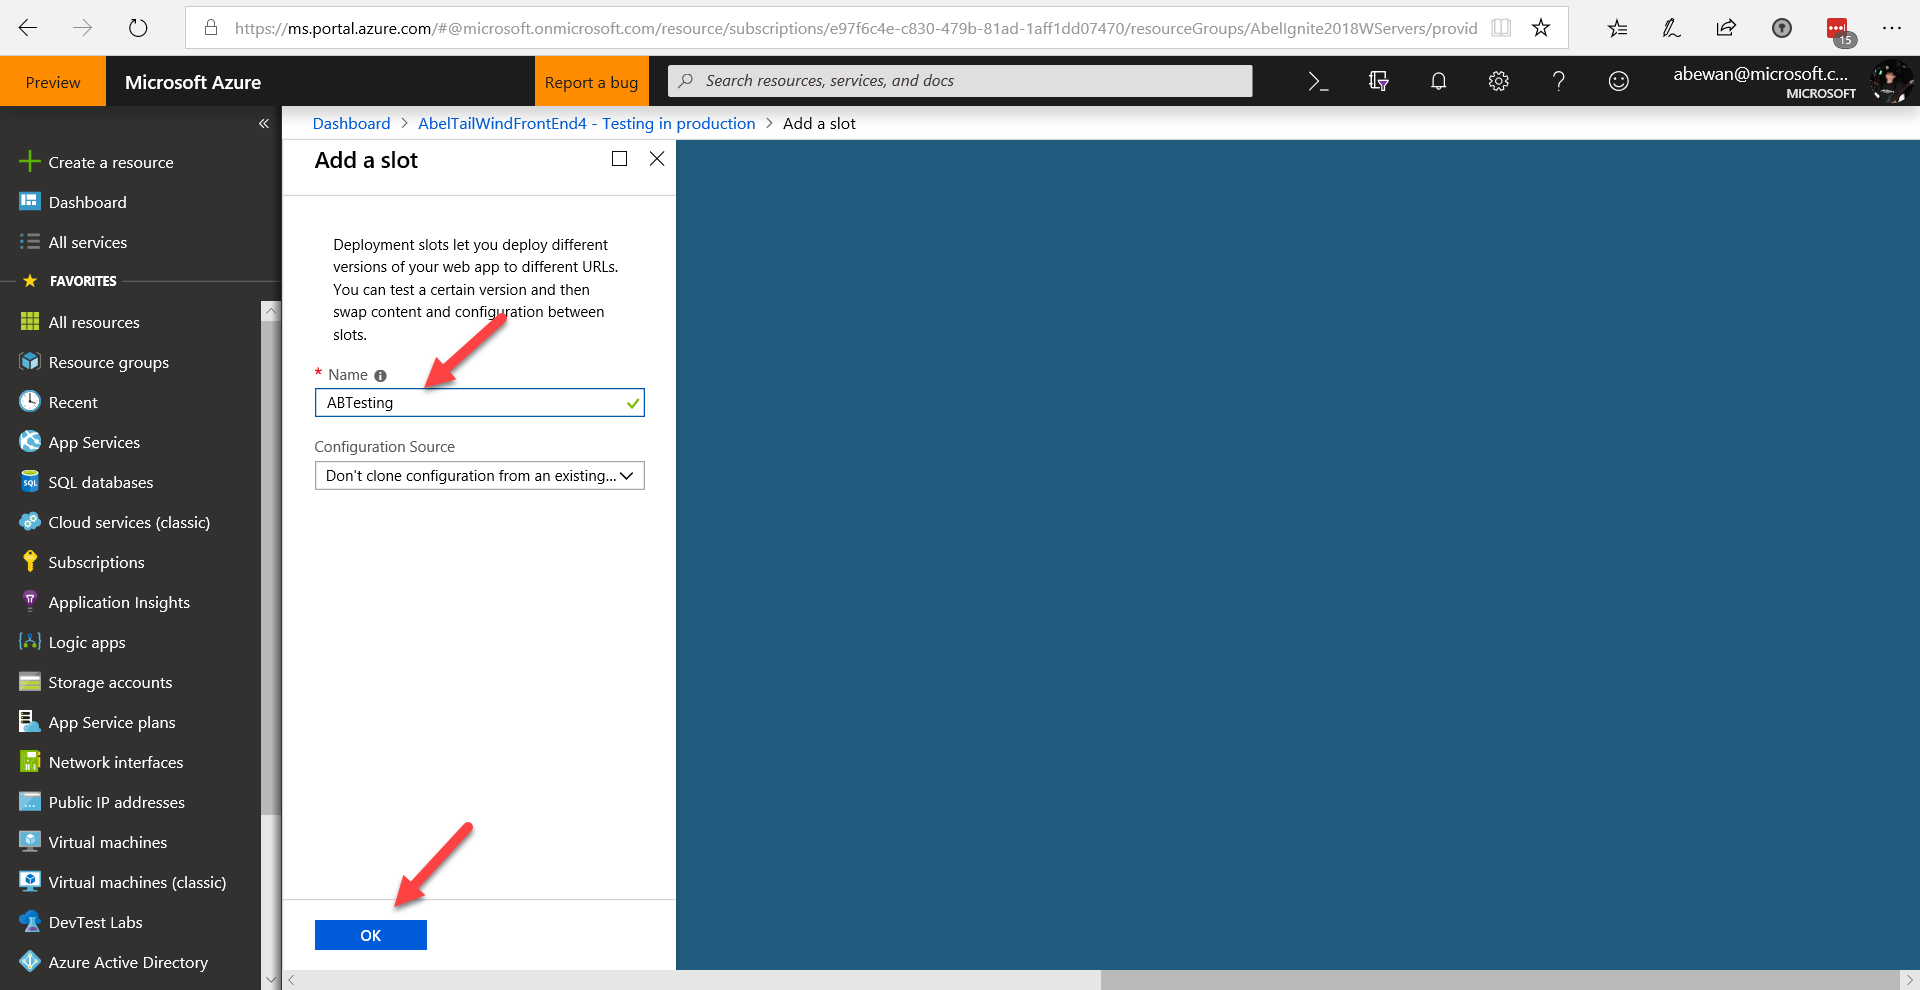Click the Network interfaces icon
The image size is (1920, 990).
(30, 761)
